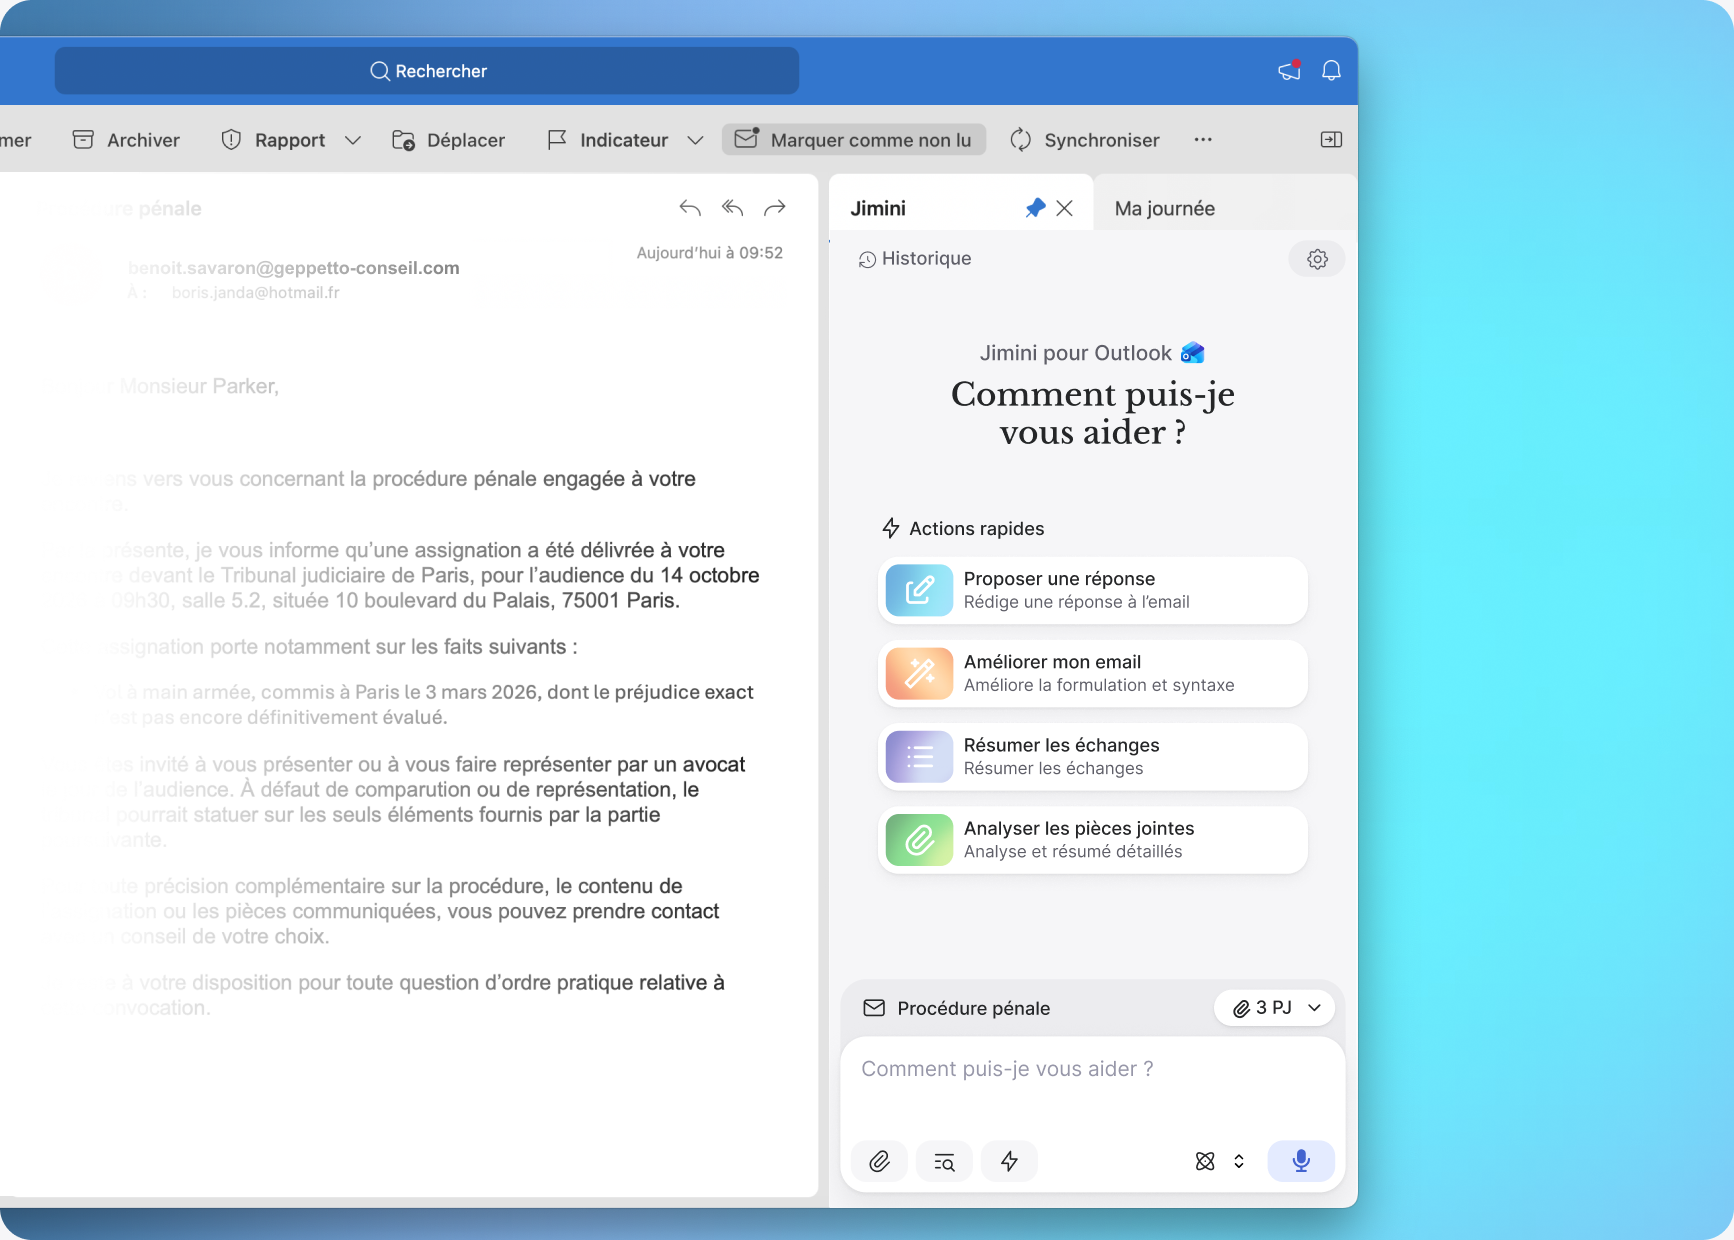1734x1240 pixels.
Task: Click the Aujourd'hui à 09:52 timestamp
Action: [710, 253]
